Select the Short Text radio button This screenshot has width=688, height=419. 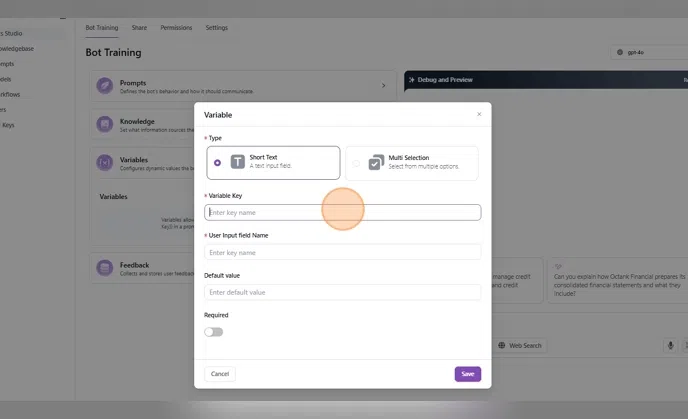coord(217,162)
